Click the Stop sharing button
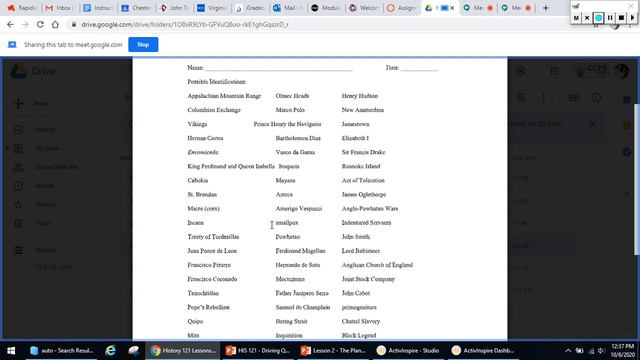The image size is (640, 360). (143, 44)
